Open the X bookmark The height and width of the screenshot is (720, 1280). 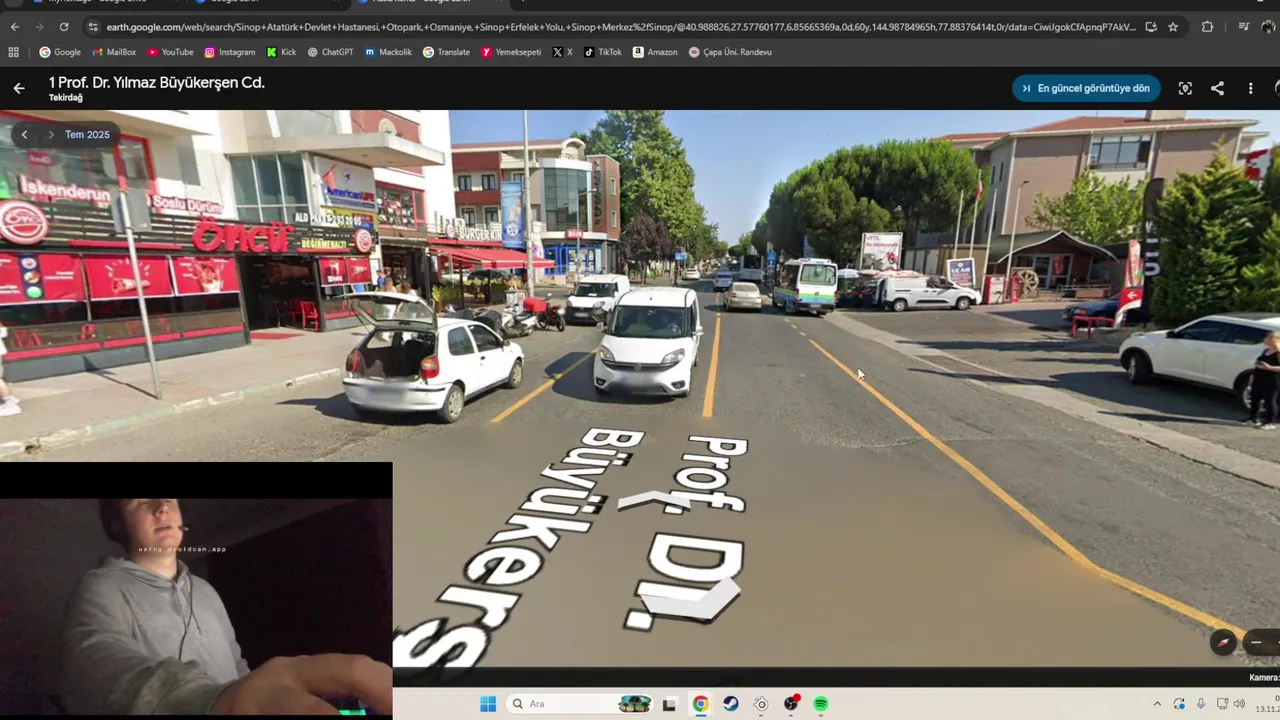pos(562,52)
